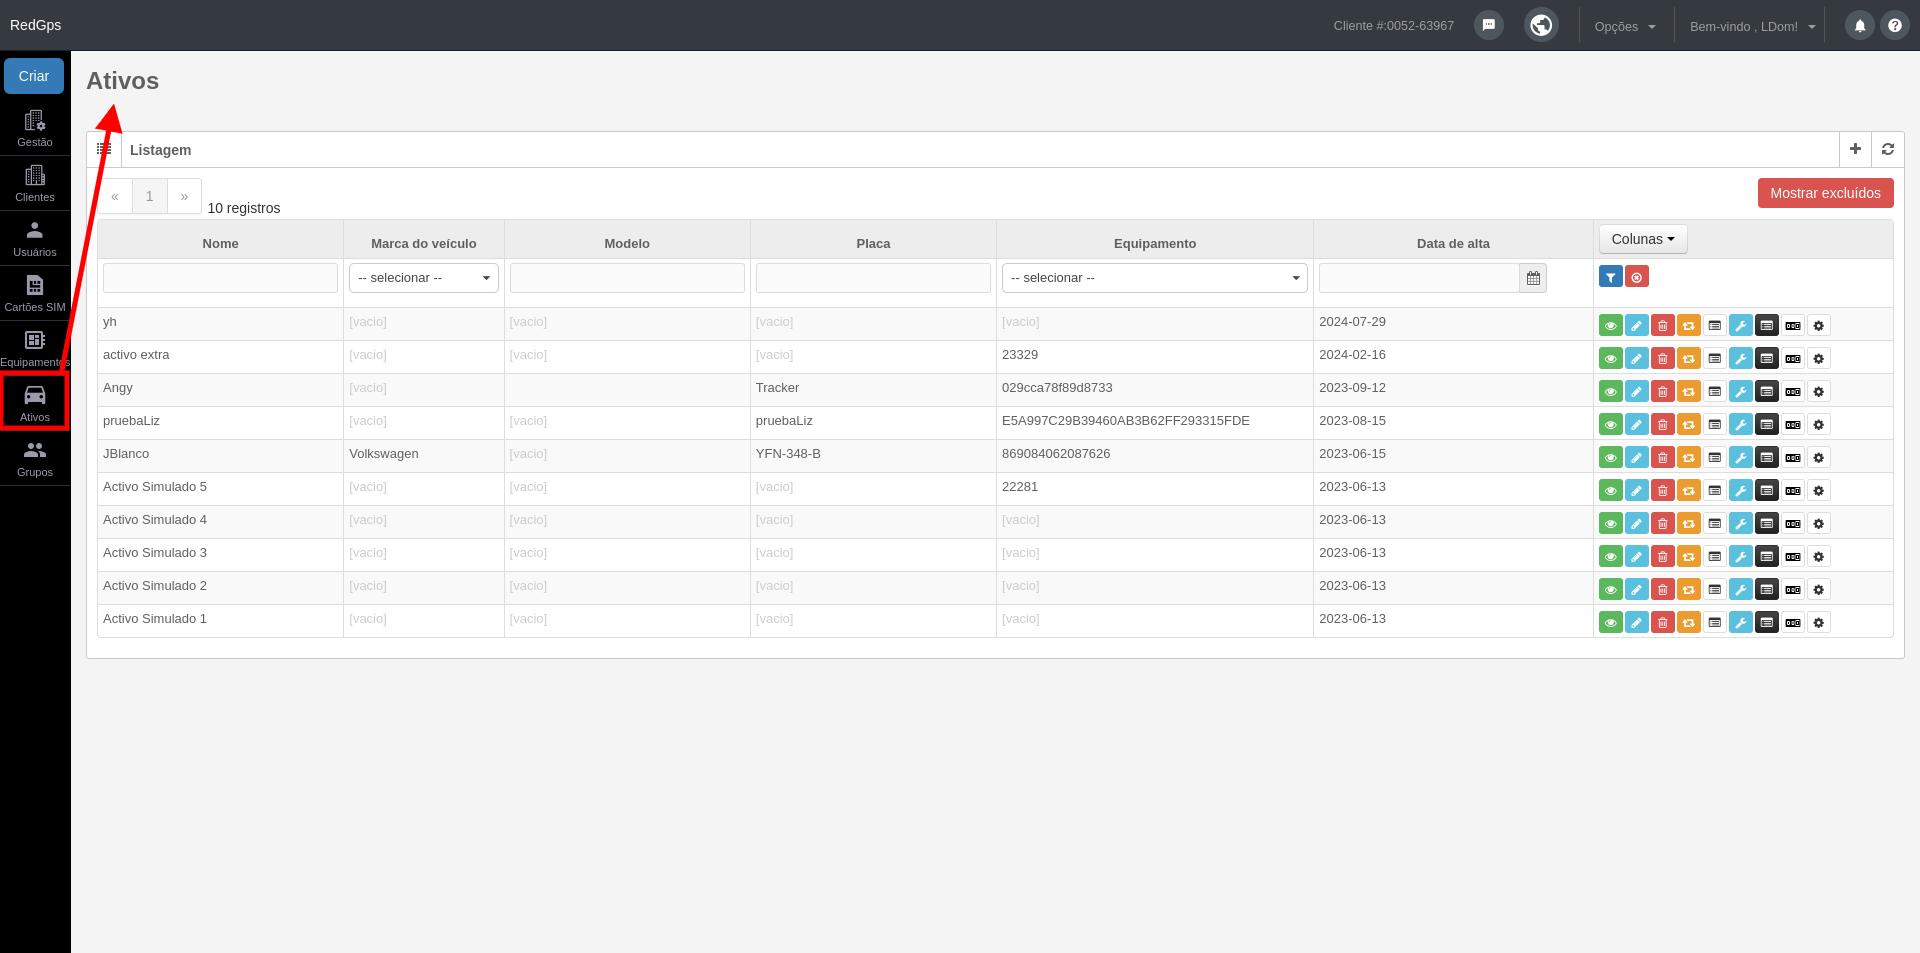Go to Clientes in the sidebar
1920x953 pixels.
click(x=35, y=183)
